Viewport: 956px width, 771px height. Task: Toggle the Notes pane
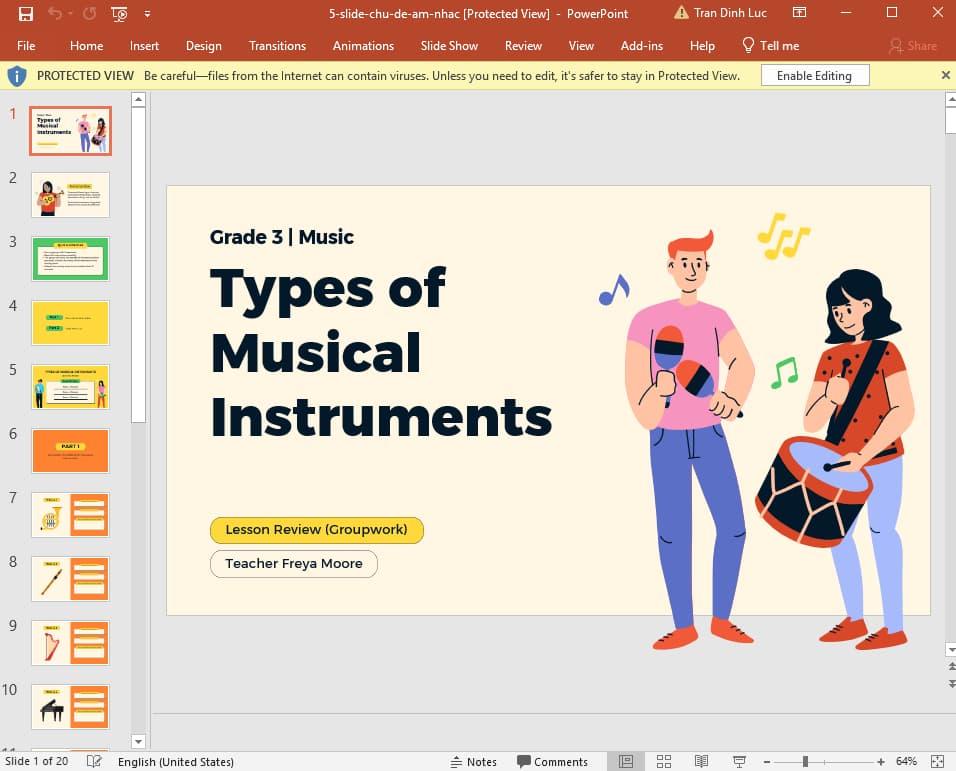pyautogui.click(x=473, y=761)
